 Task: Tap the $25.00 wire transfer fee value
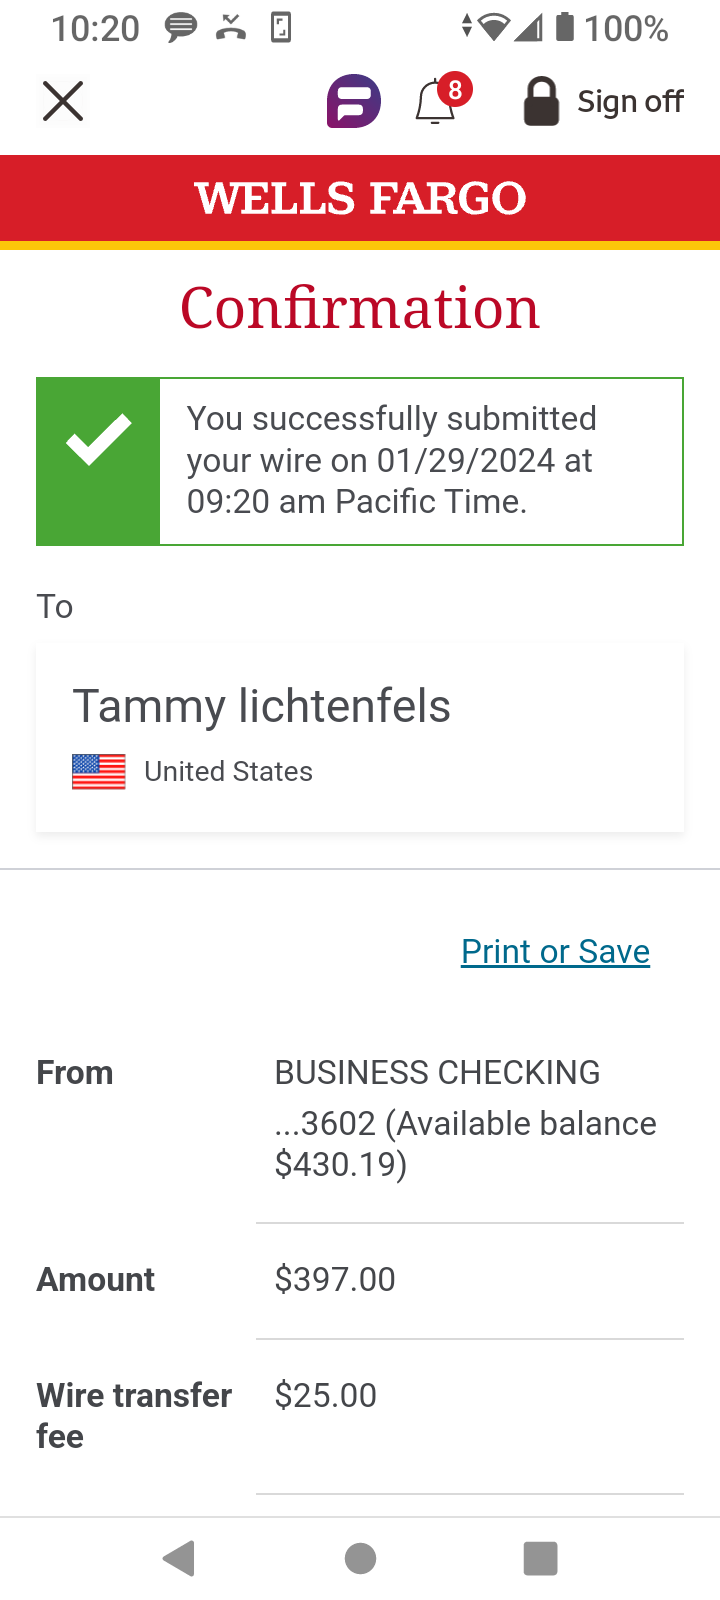(x=326, y=1395)
